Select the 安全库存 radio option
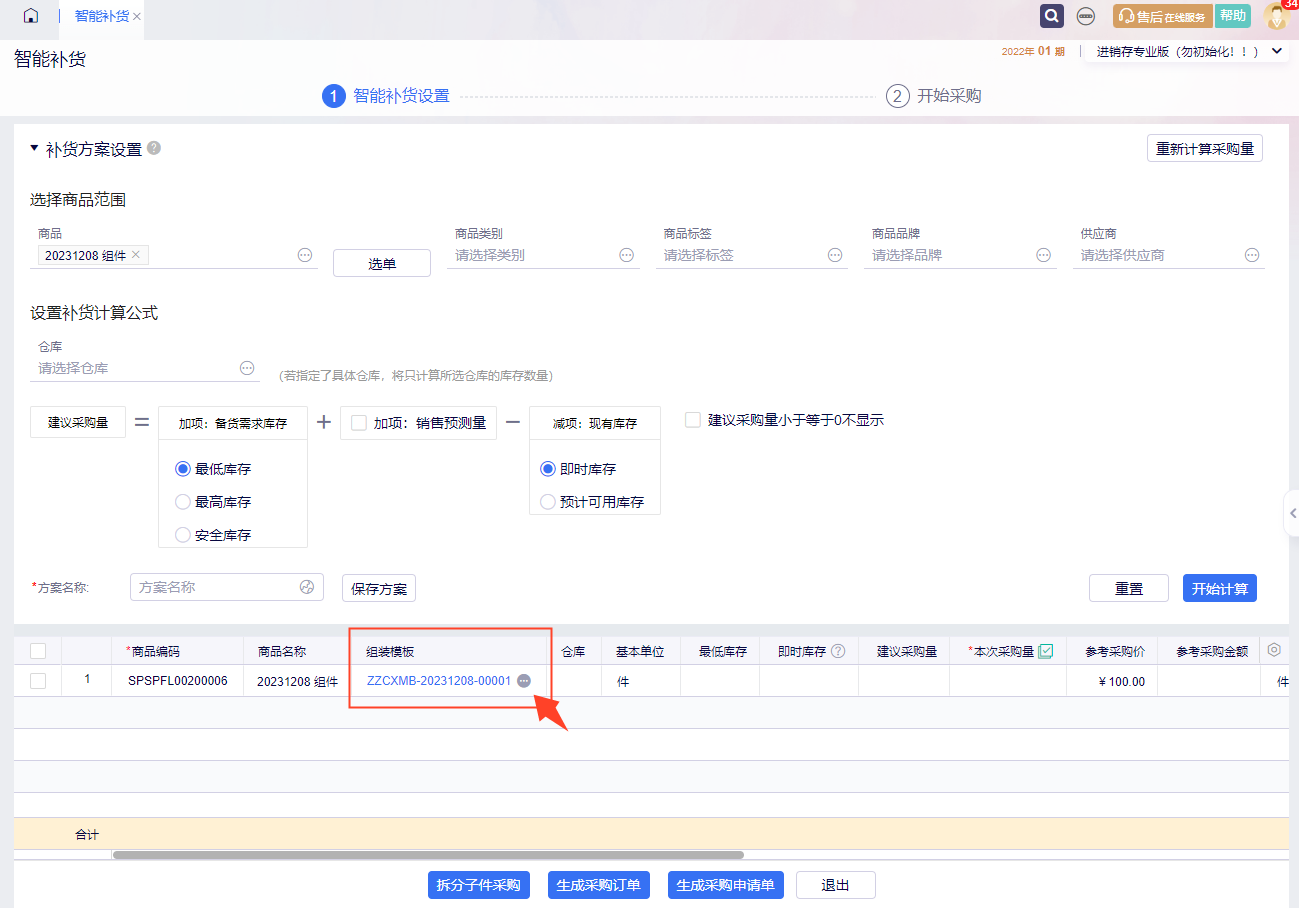This screenshot has height=908, width=1299. pos(183,535)
